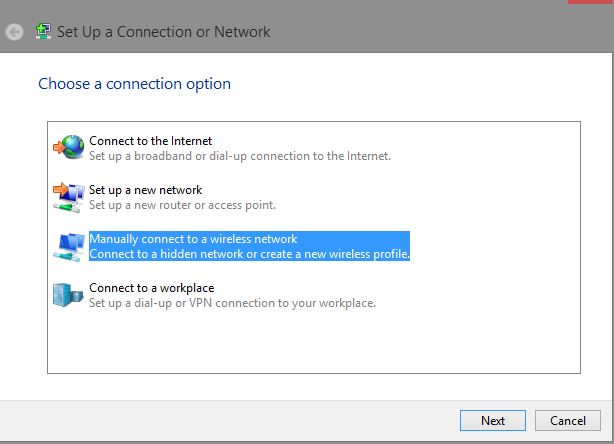Click the Manually connect wireless network icon
614x444 pixels.
[x=69, y=246]
